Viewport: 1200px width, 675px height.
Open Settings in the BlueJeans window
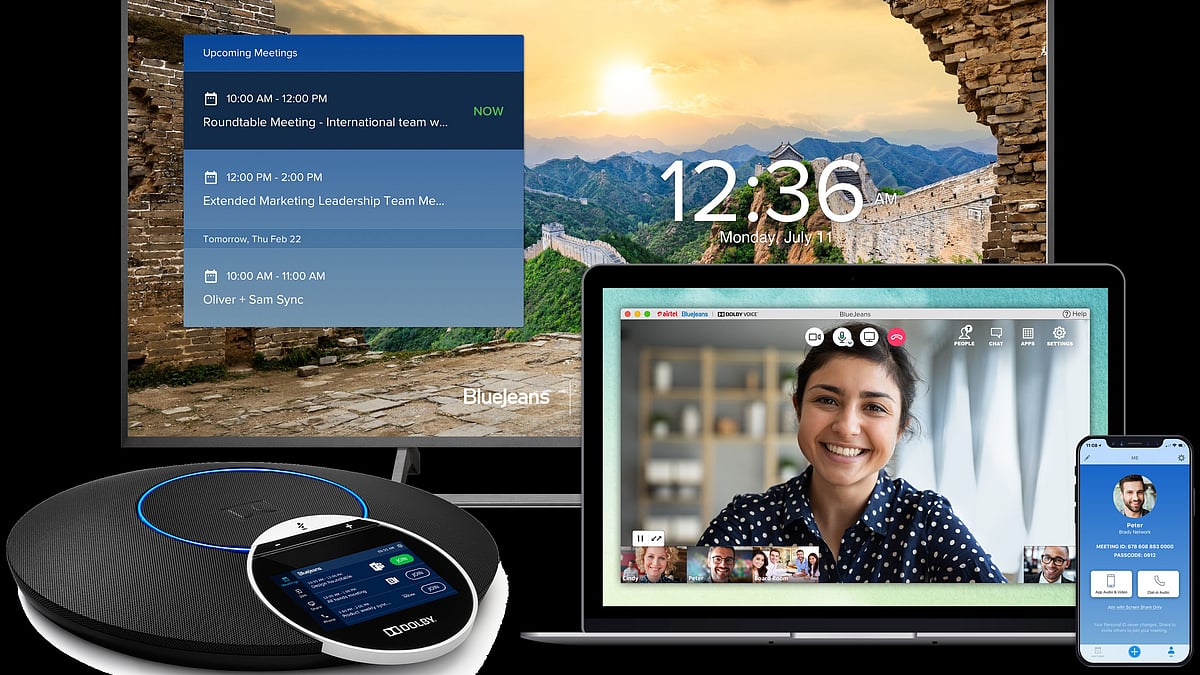1059,336
